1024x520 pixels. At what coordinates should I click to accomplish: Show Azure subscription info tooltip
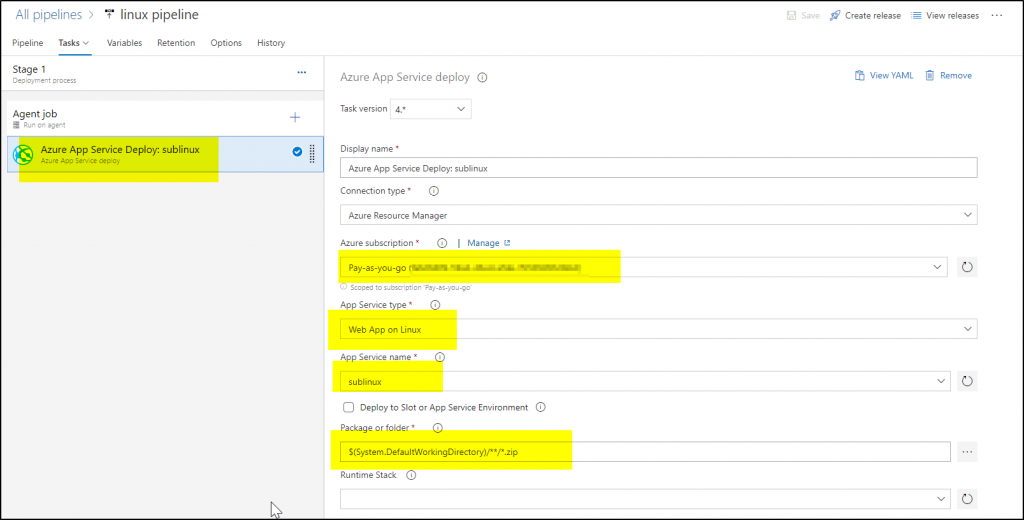click(442, 243)
